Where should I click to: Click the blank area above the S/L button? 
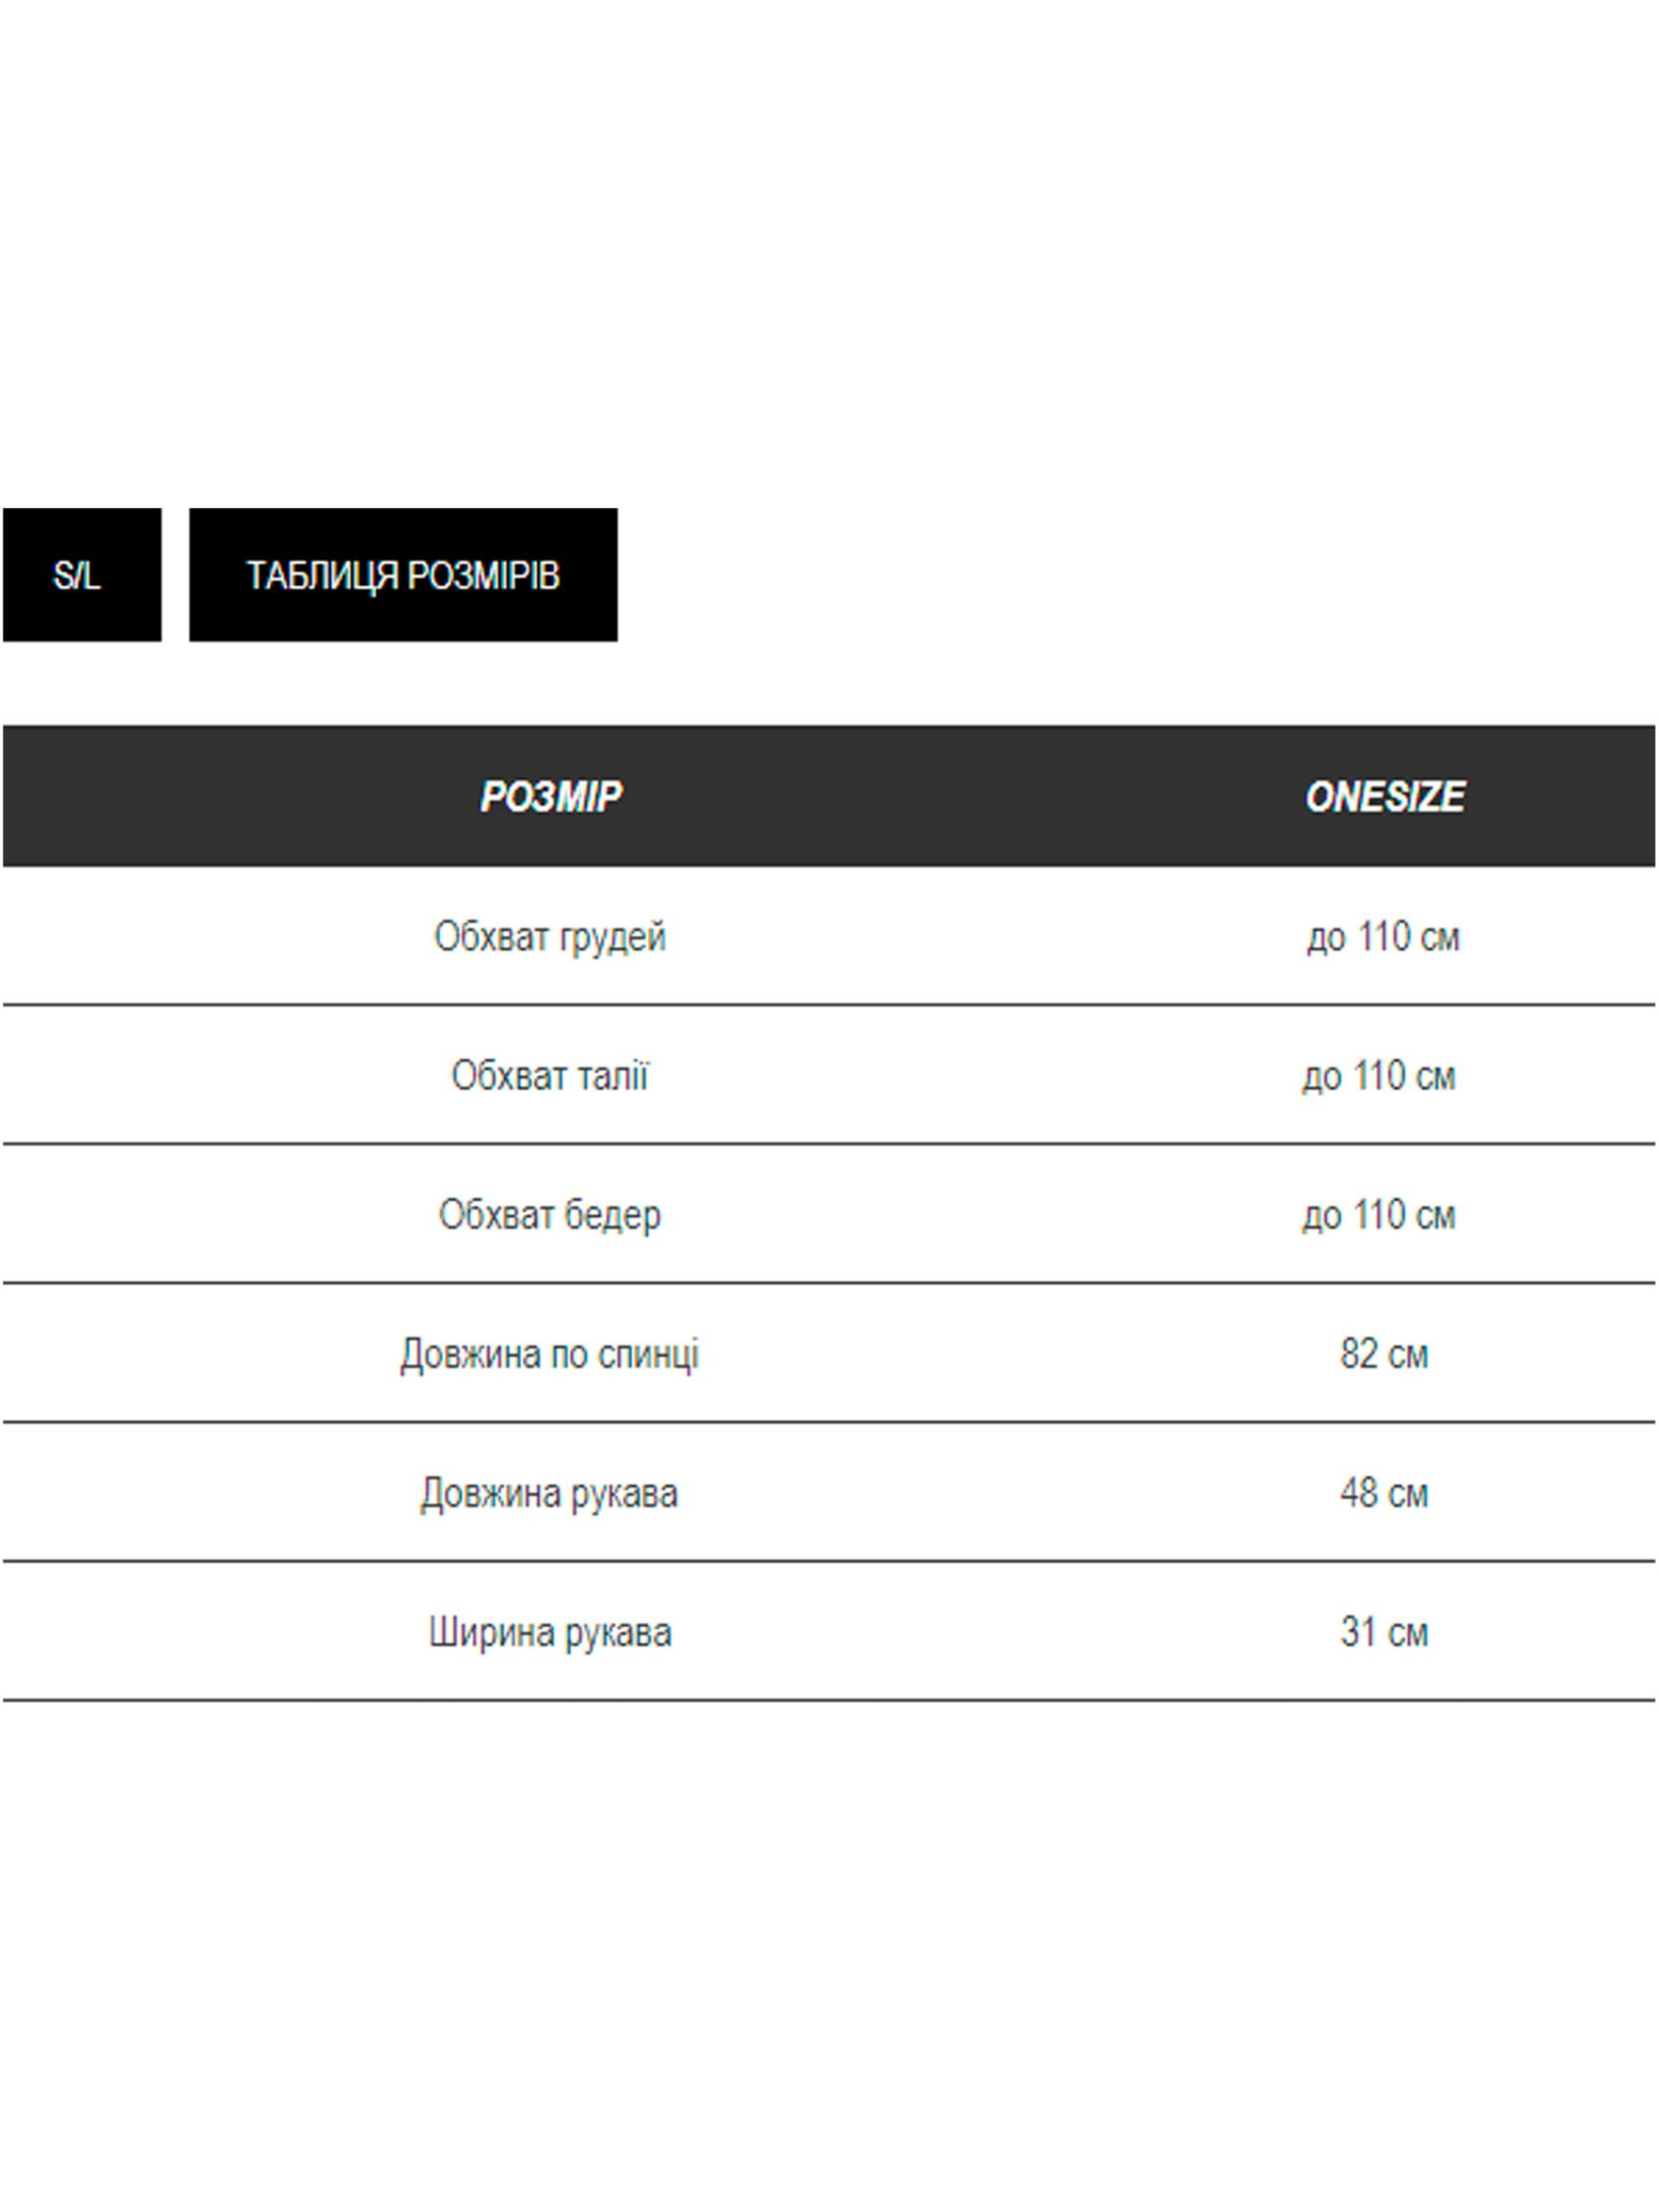point(81,300)
